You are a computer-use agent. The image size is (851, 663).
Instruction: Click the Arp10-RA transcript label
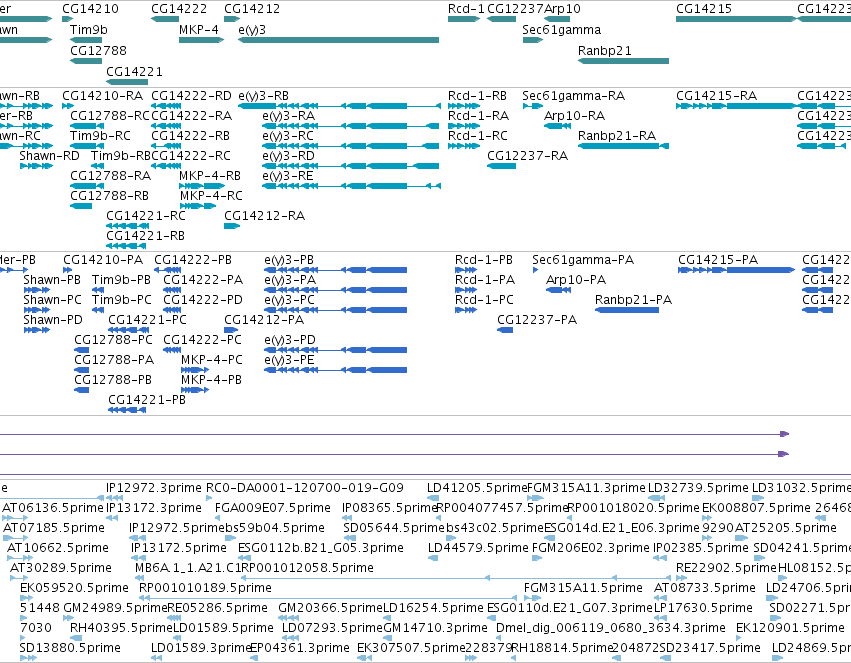coord(574,116)
